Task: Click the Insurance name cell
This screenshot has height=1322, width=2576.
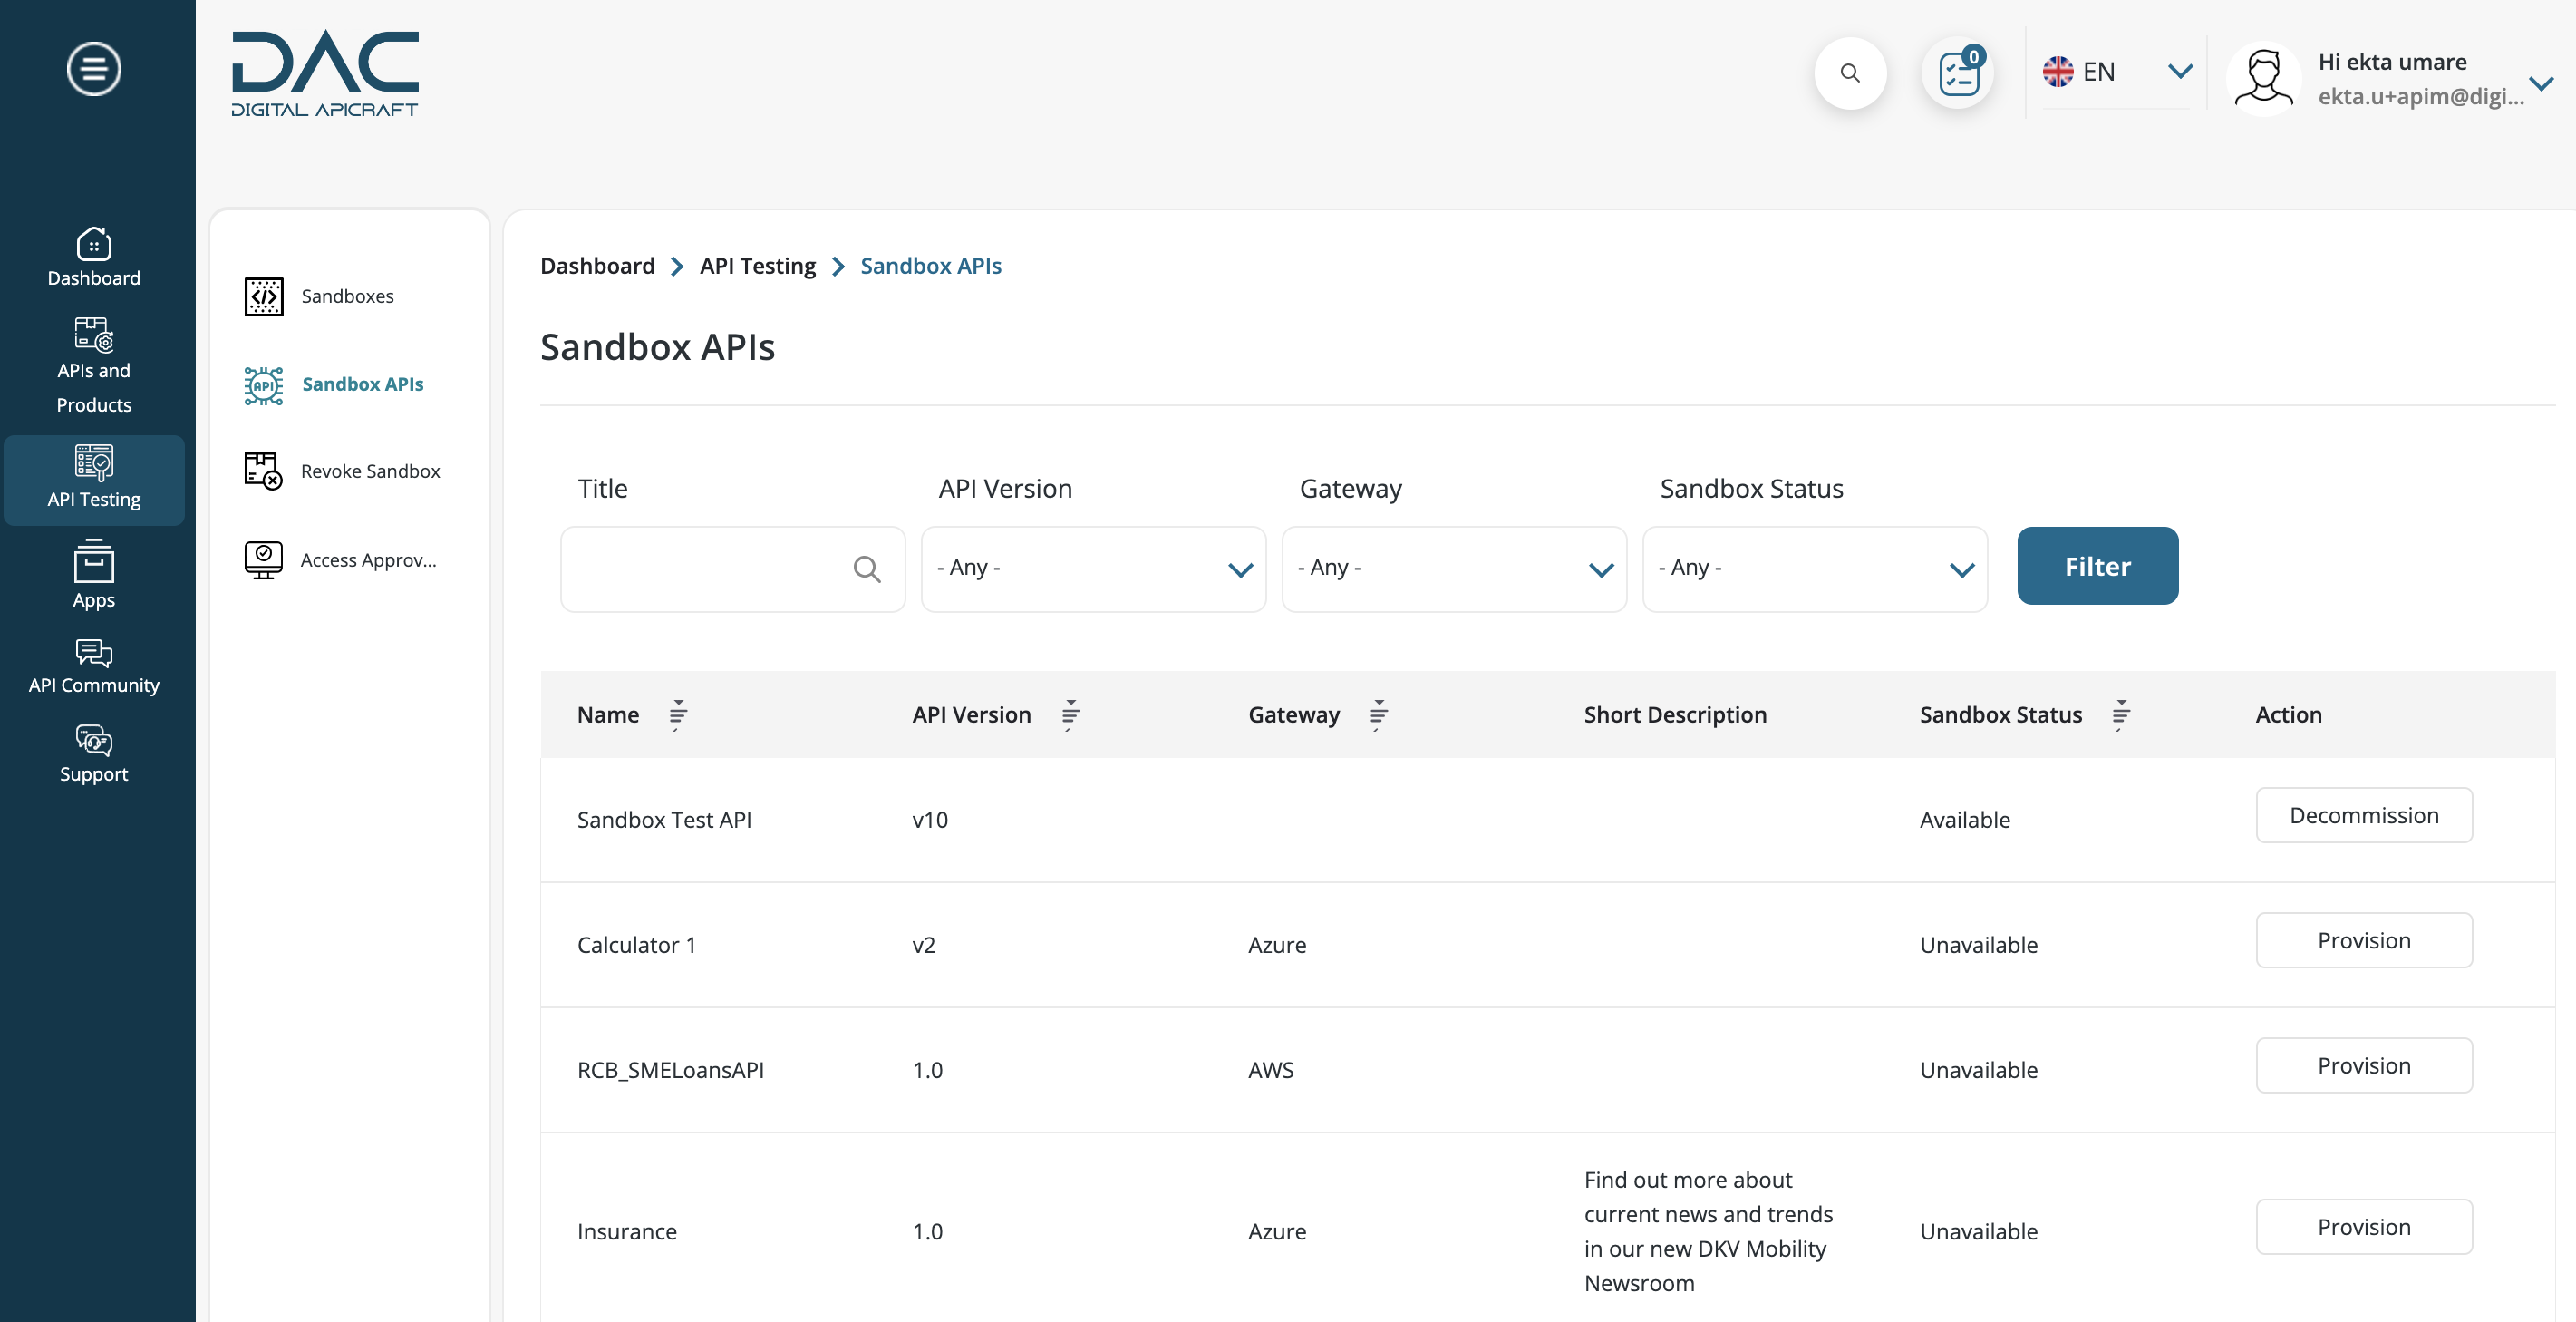Action: pyautogui.click(x=627, y=1231)
